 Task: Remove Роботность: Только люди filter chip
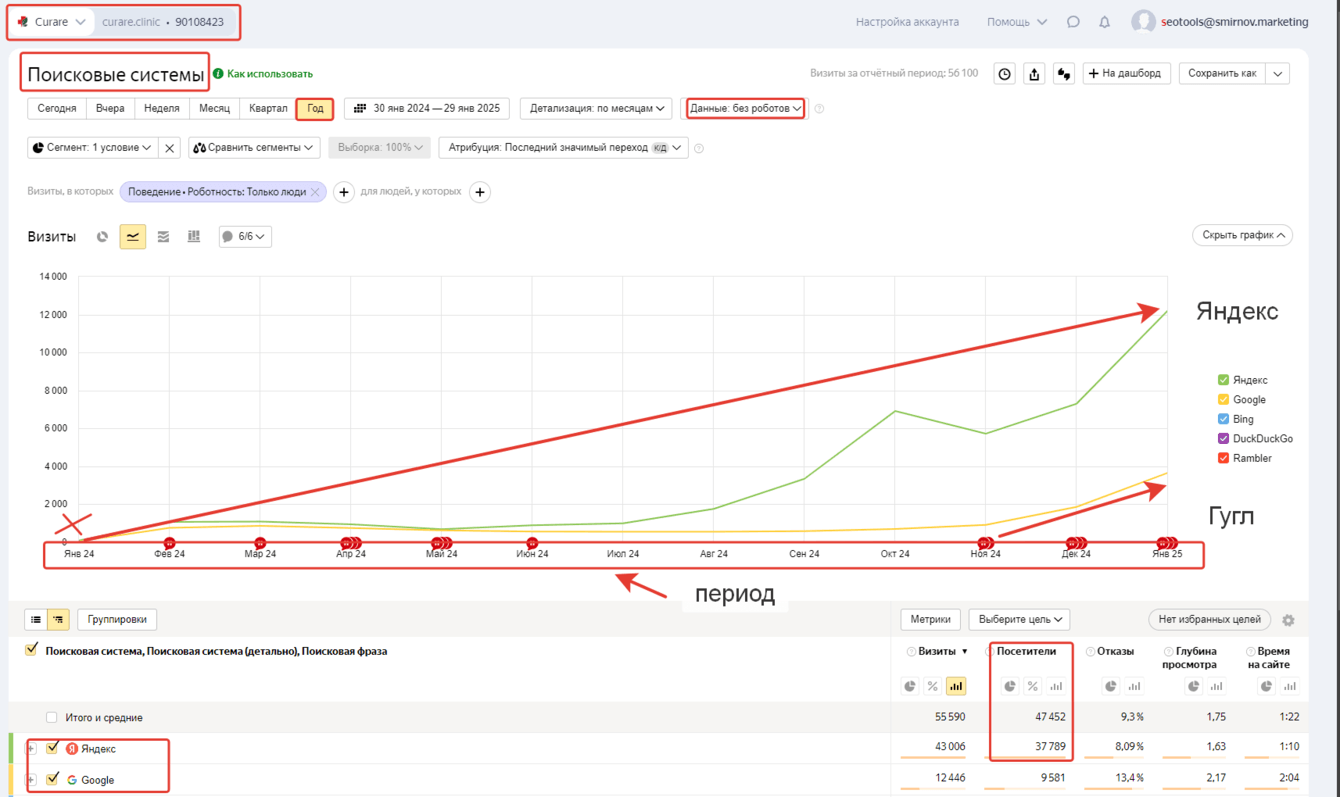pos(315,192)
